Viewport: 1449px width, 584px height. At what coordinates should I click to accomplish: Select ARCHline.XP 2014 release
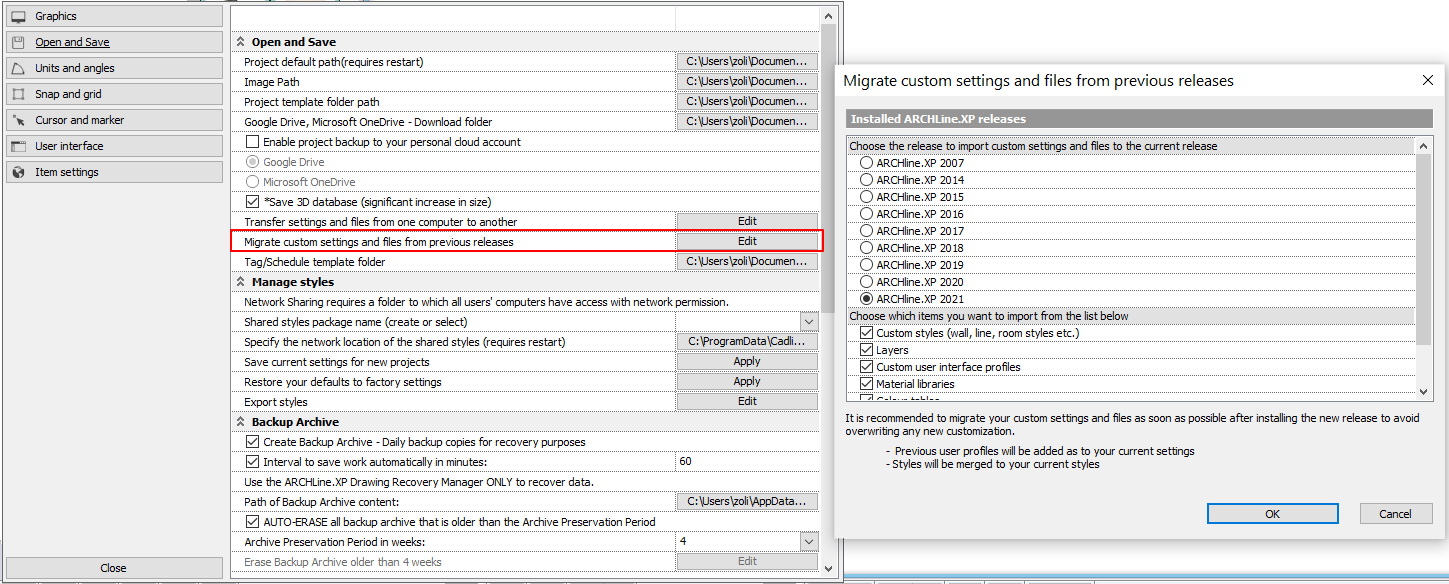[x=866, y=180]
